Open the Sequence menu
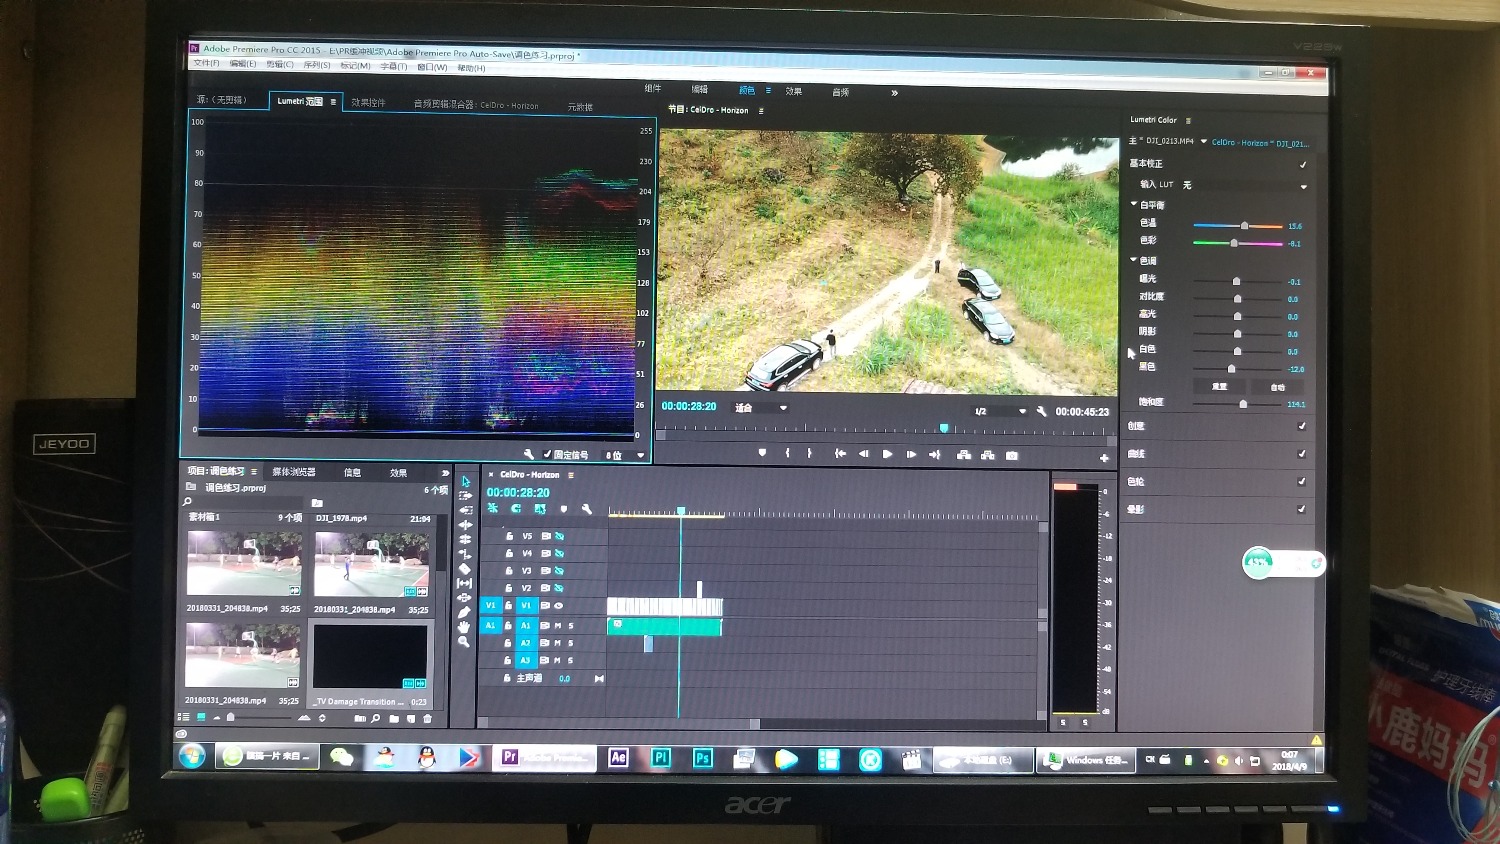 pos(317,65)
